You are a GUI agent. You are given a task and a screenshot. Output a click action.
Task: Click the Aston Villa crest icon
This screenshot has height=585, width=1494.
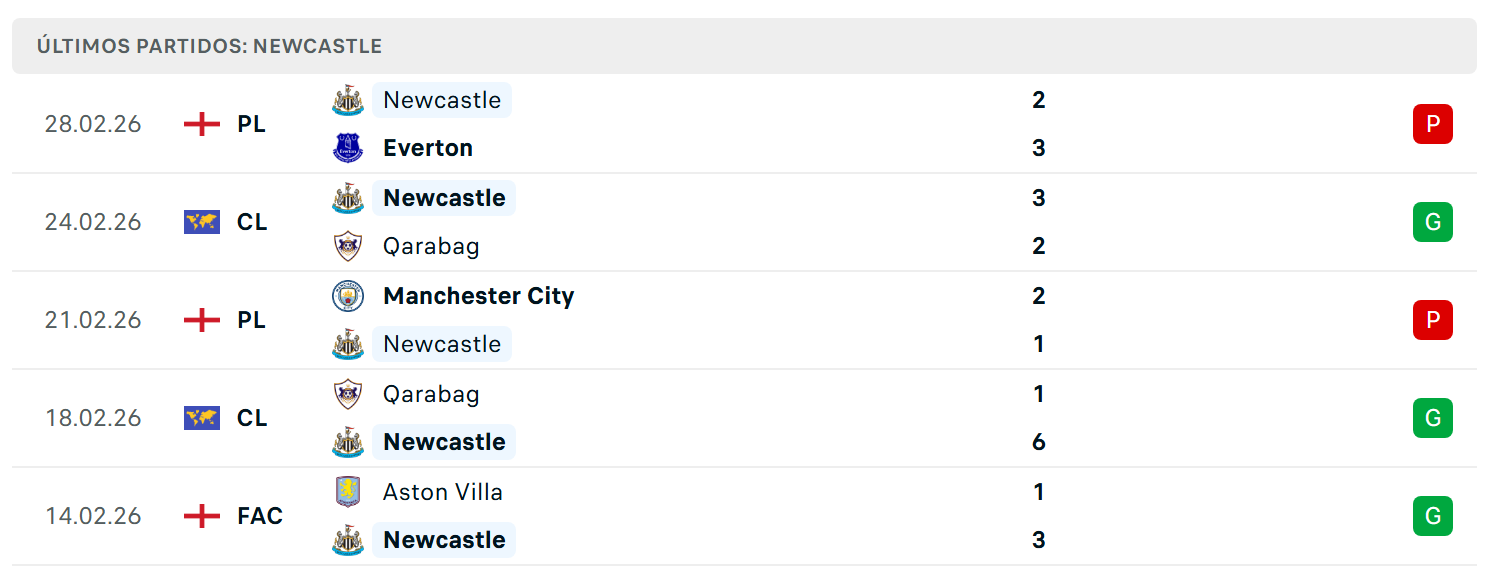(x=348, y=492)
